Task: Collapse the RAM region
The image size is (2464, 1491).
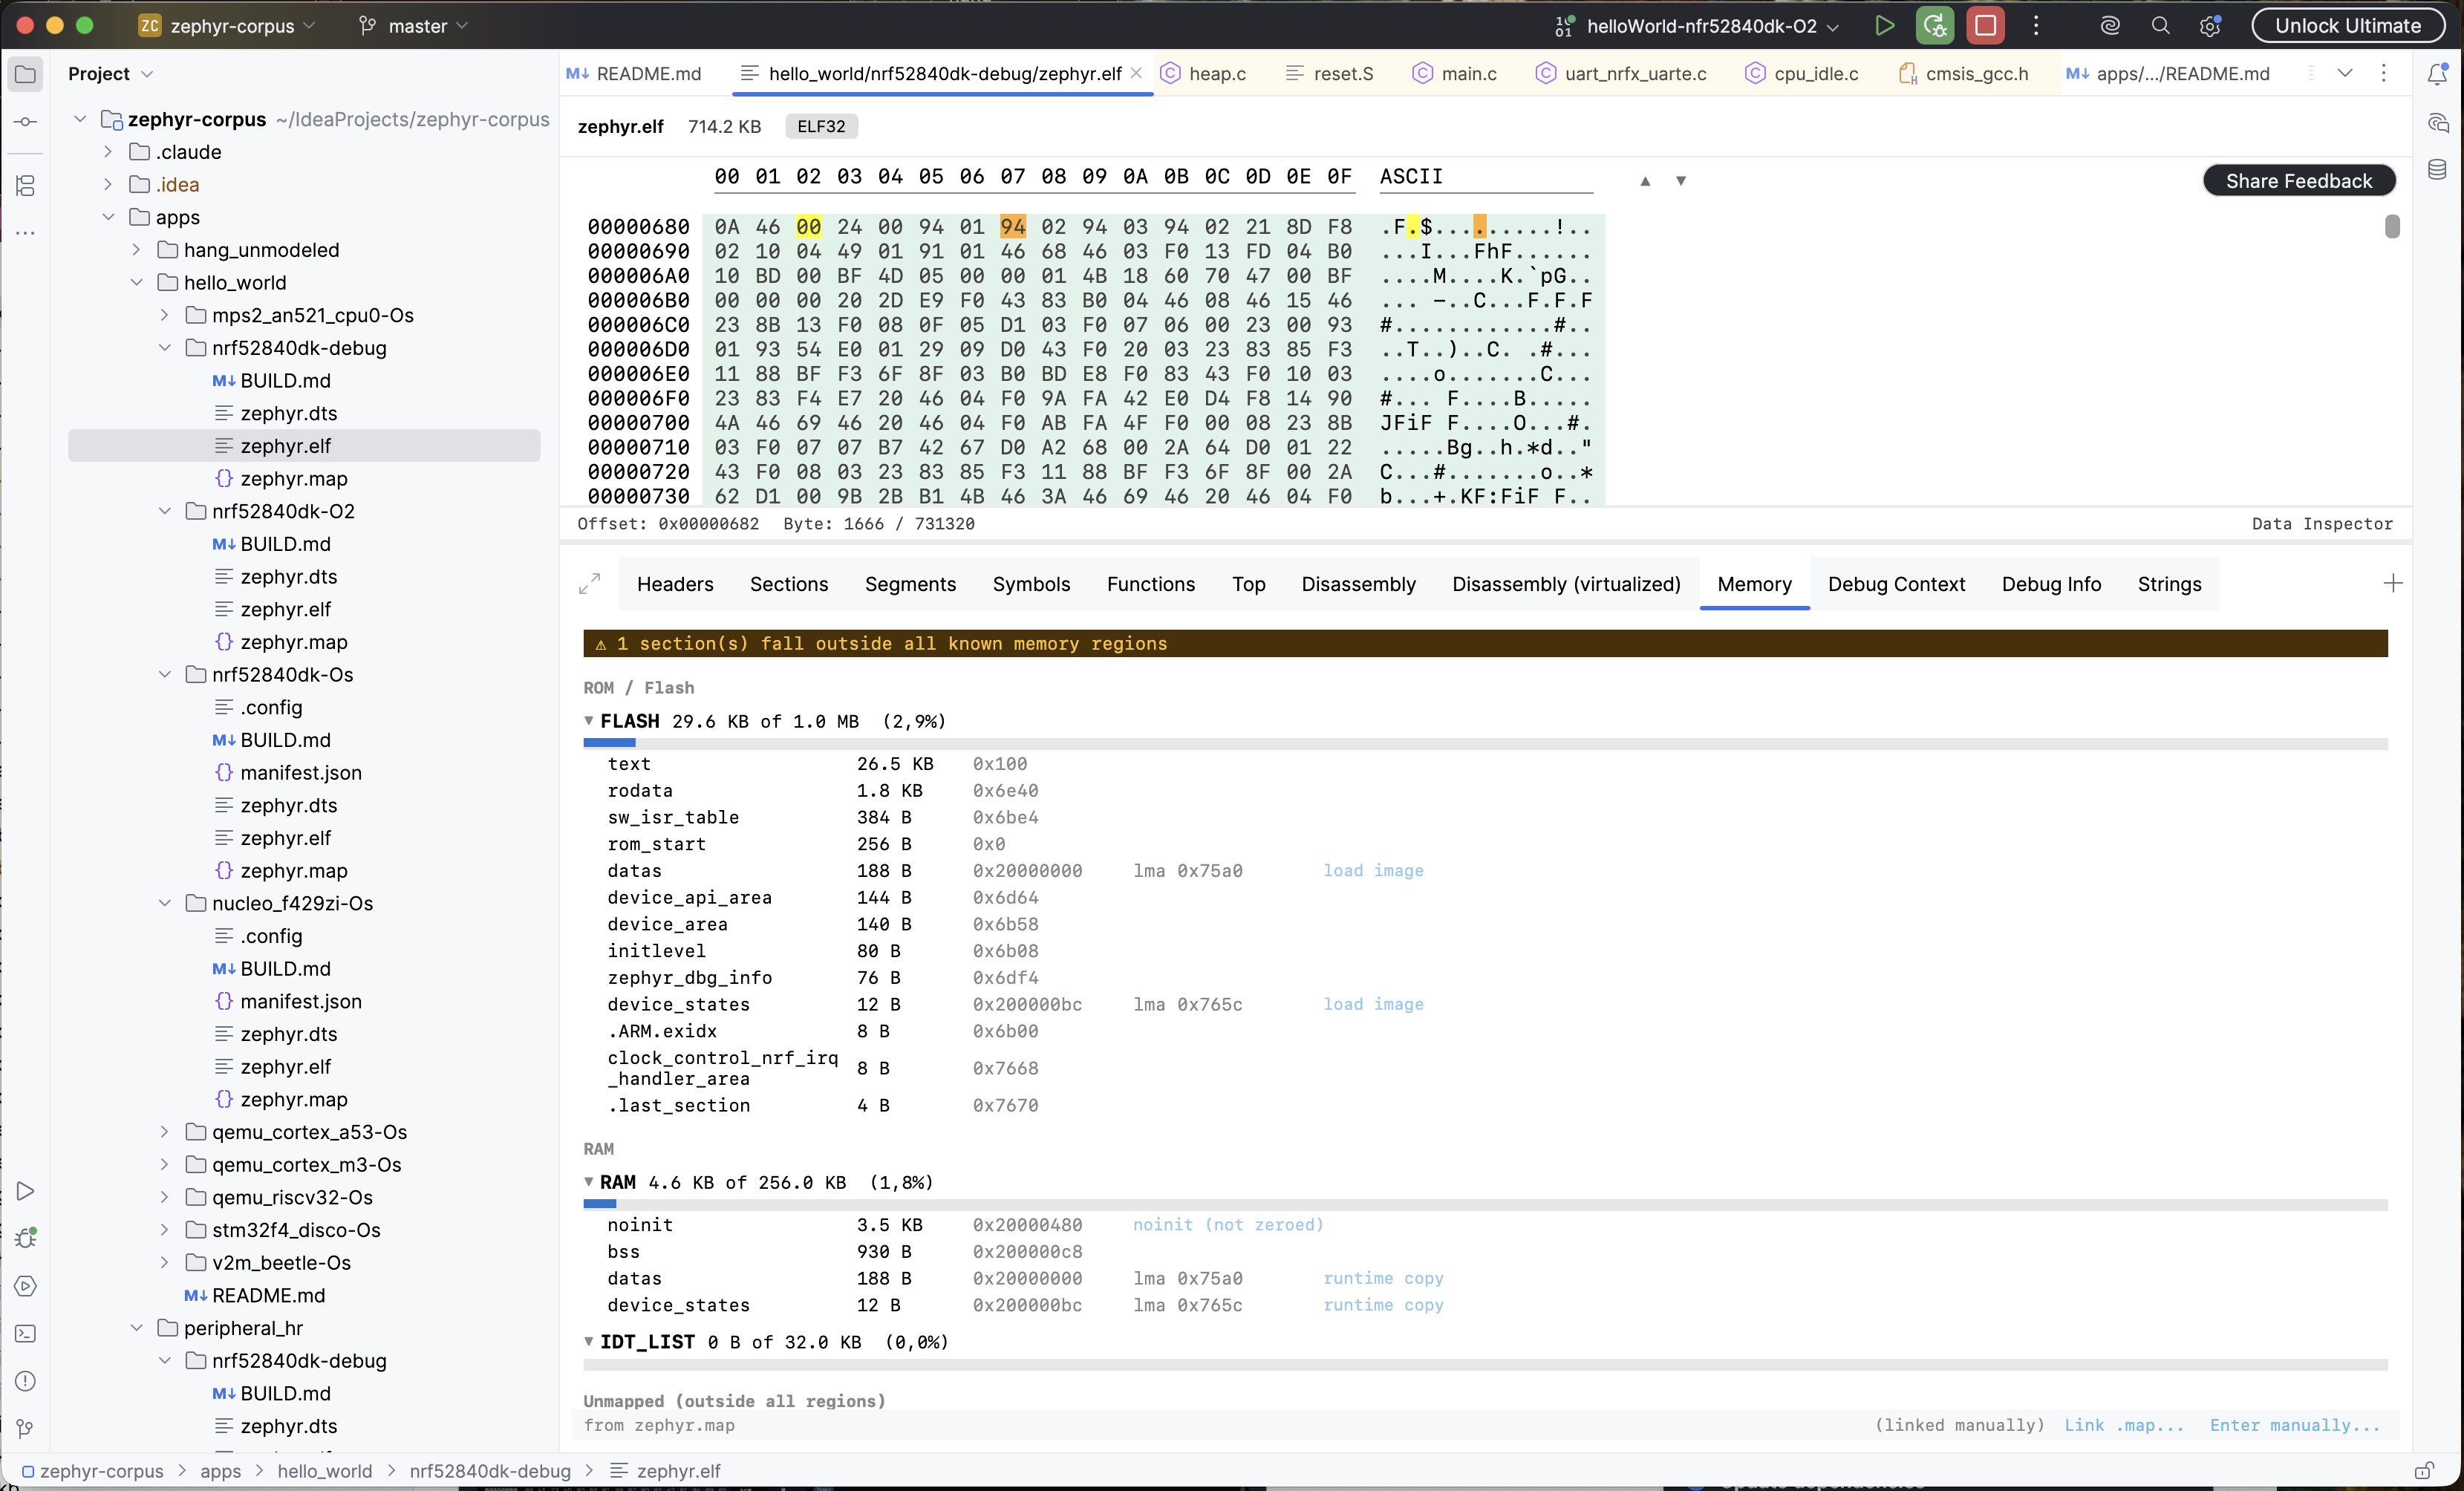Action: [589, 1181]
